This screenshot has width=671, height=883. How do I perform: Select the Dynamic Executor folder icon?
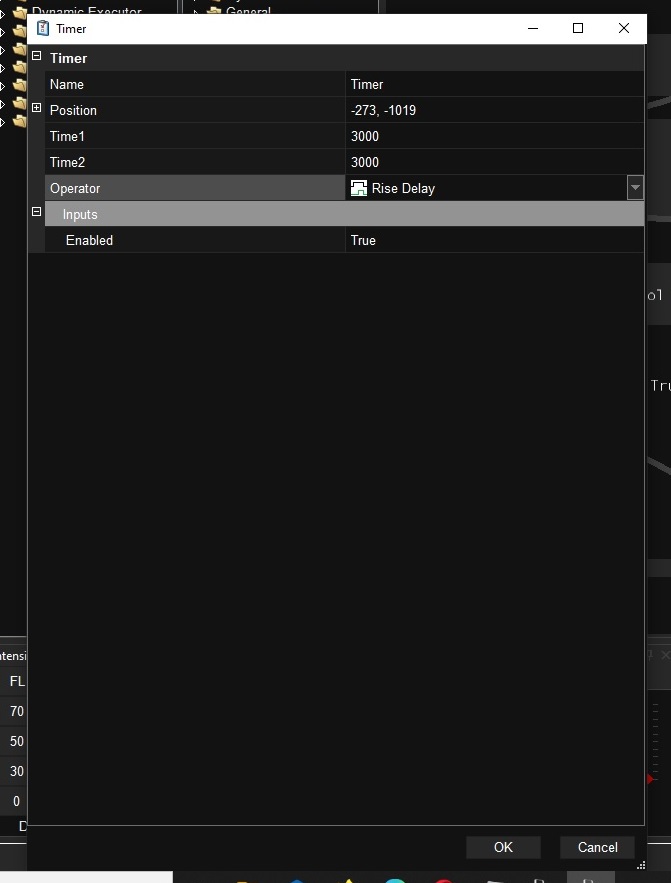(x=20, y=11)
